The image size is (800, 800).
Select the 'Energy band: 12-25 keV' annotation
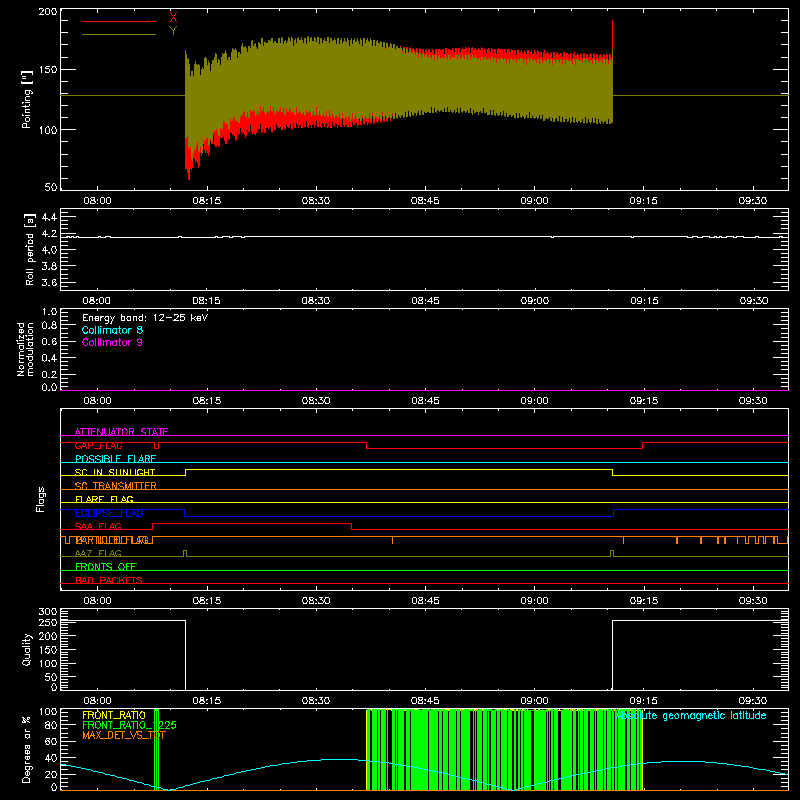point(145,318)
